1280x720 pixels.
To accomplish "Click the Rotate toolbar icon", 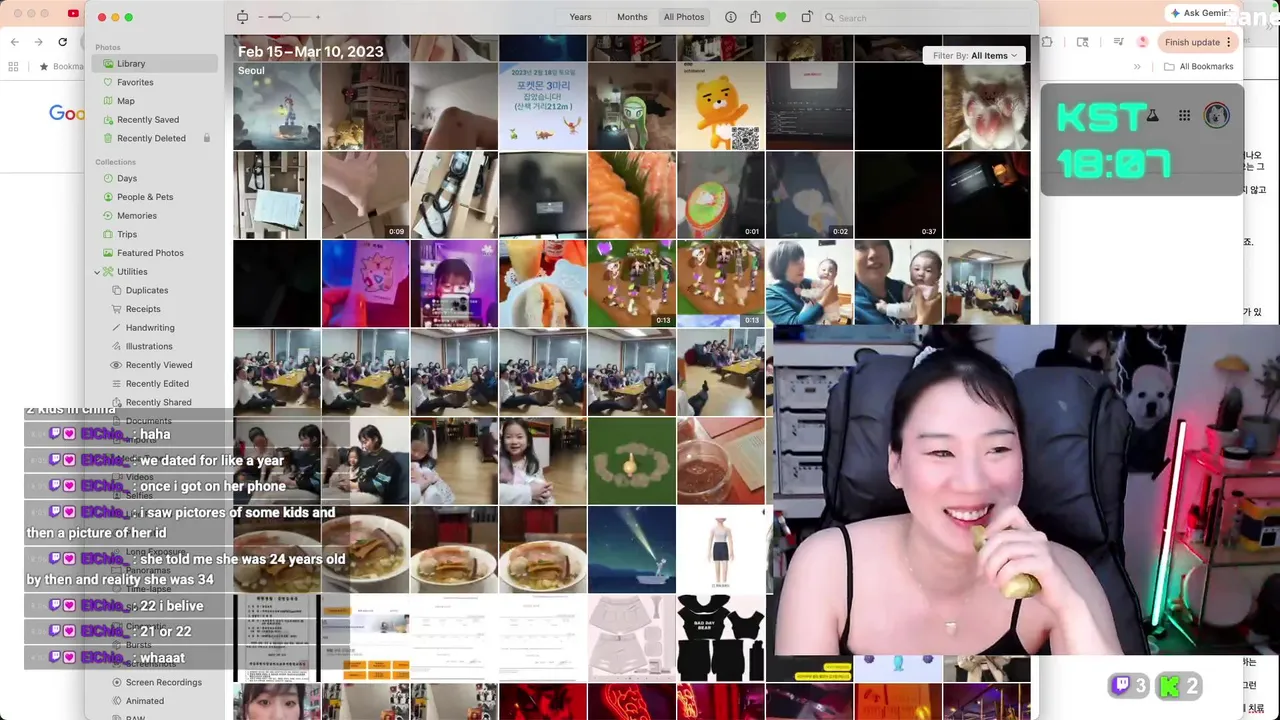I will pyautogui.click(x=806, y=17).
